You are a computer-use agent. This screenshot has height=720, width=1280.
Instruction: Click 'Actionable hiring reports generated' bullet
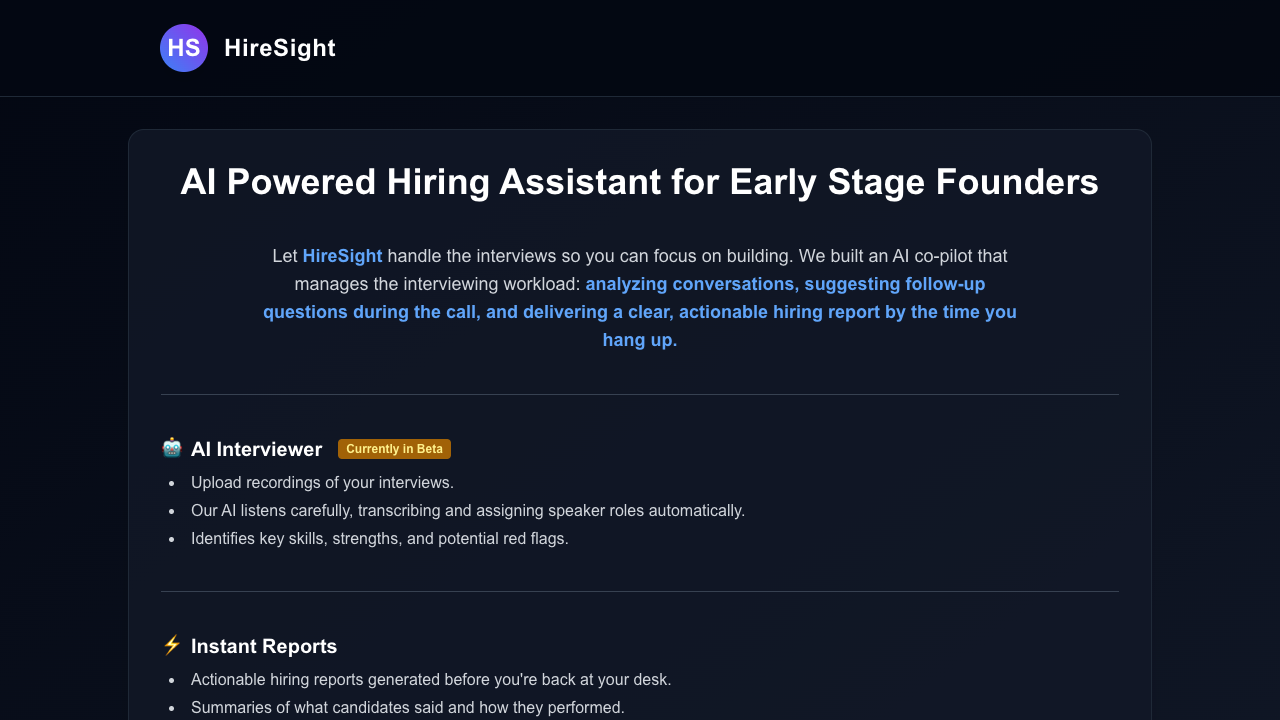point(431,679)
